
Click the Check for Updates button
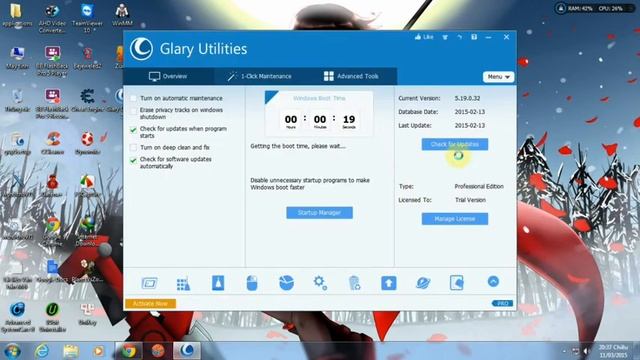pos(455,144)
